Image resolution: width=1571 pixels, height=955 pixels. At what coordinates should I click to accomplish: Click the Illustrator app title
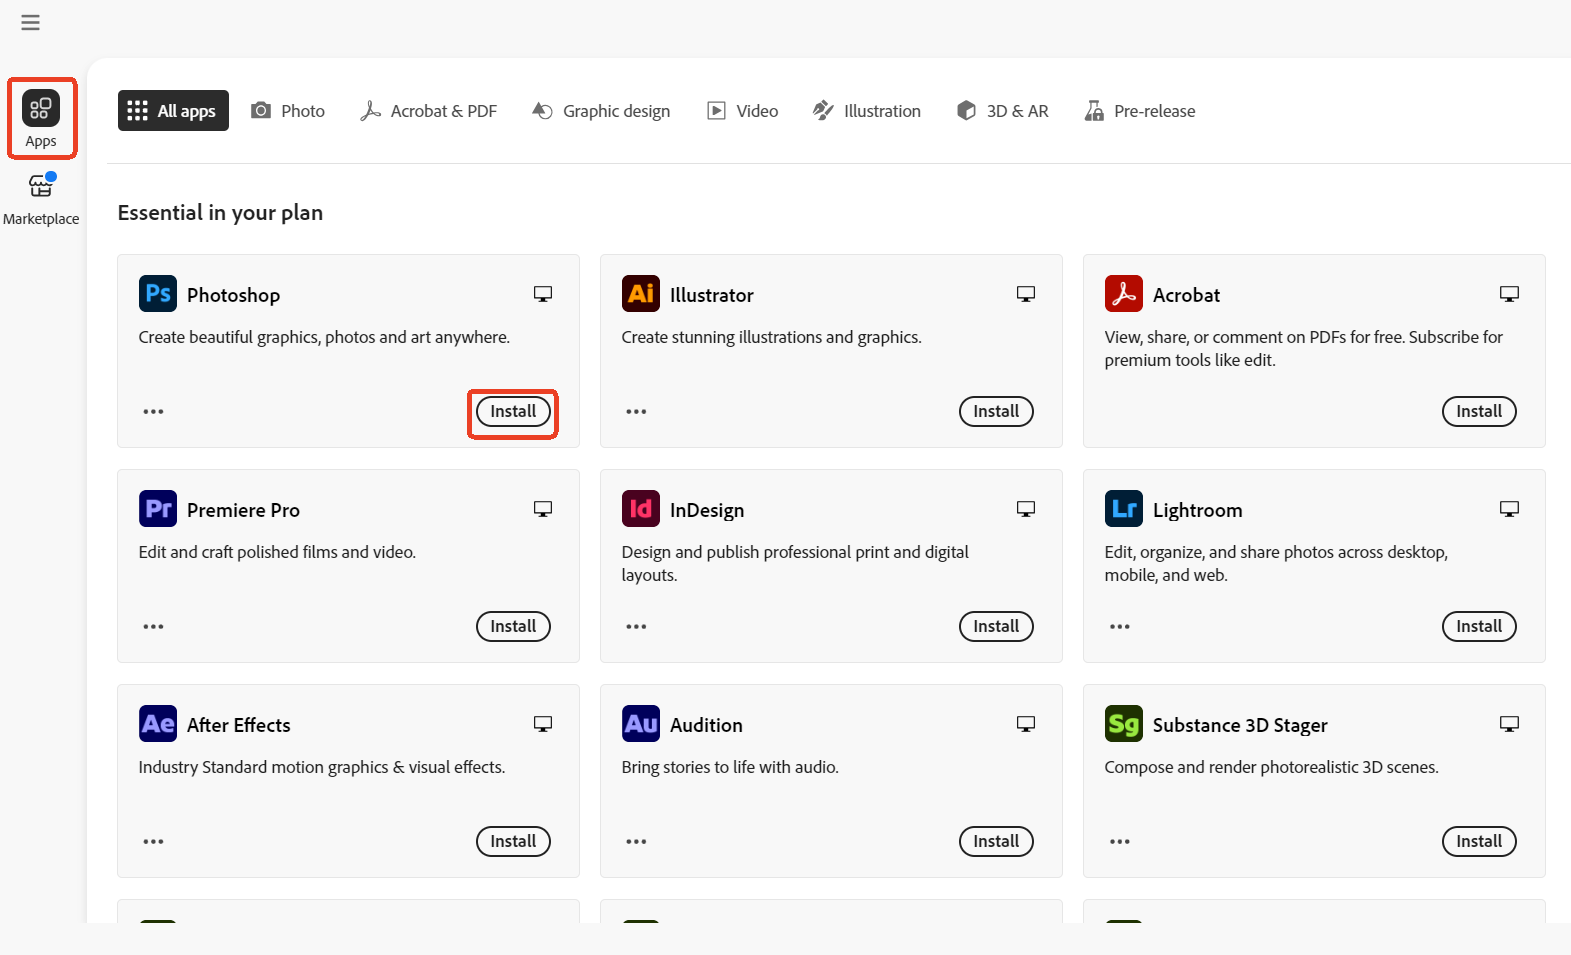[x=712, y=295]
